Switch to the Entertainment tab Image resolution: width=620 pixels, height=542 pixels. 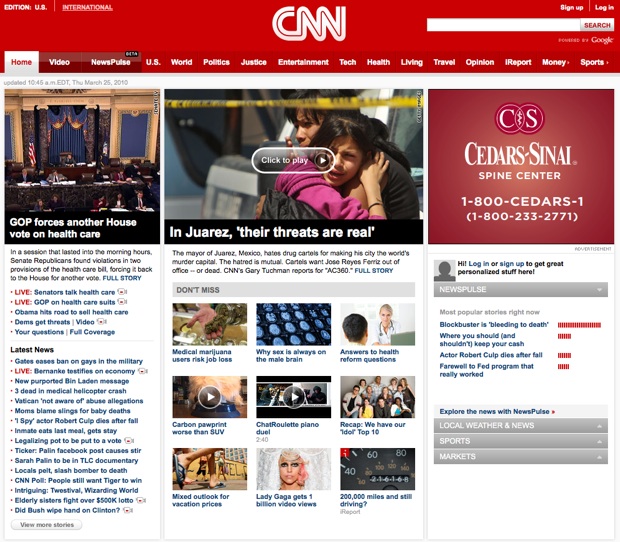[303, 62]
